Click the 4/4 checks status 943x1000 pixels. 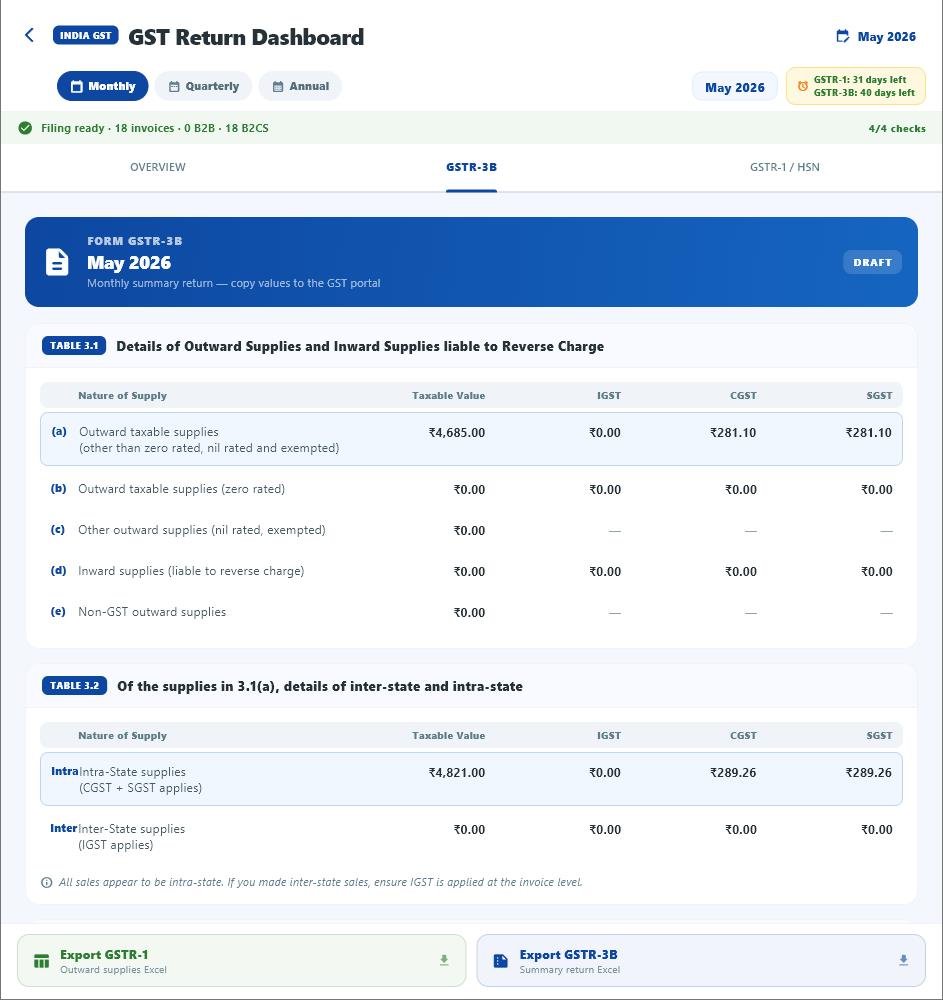click(x=896, y=128)
